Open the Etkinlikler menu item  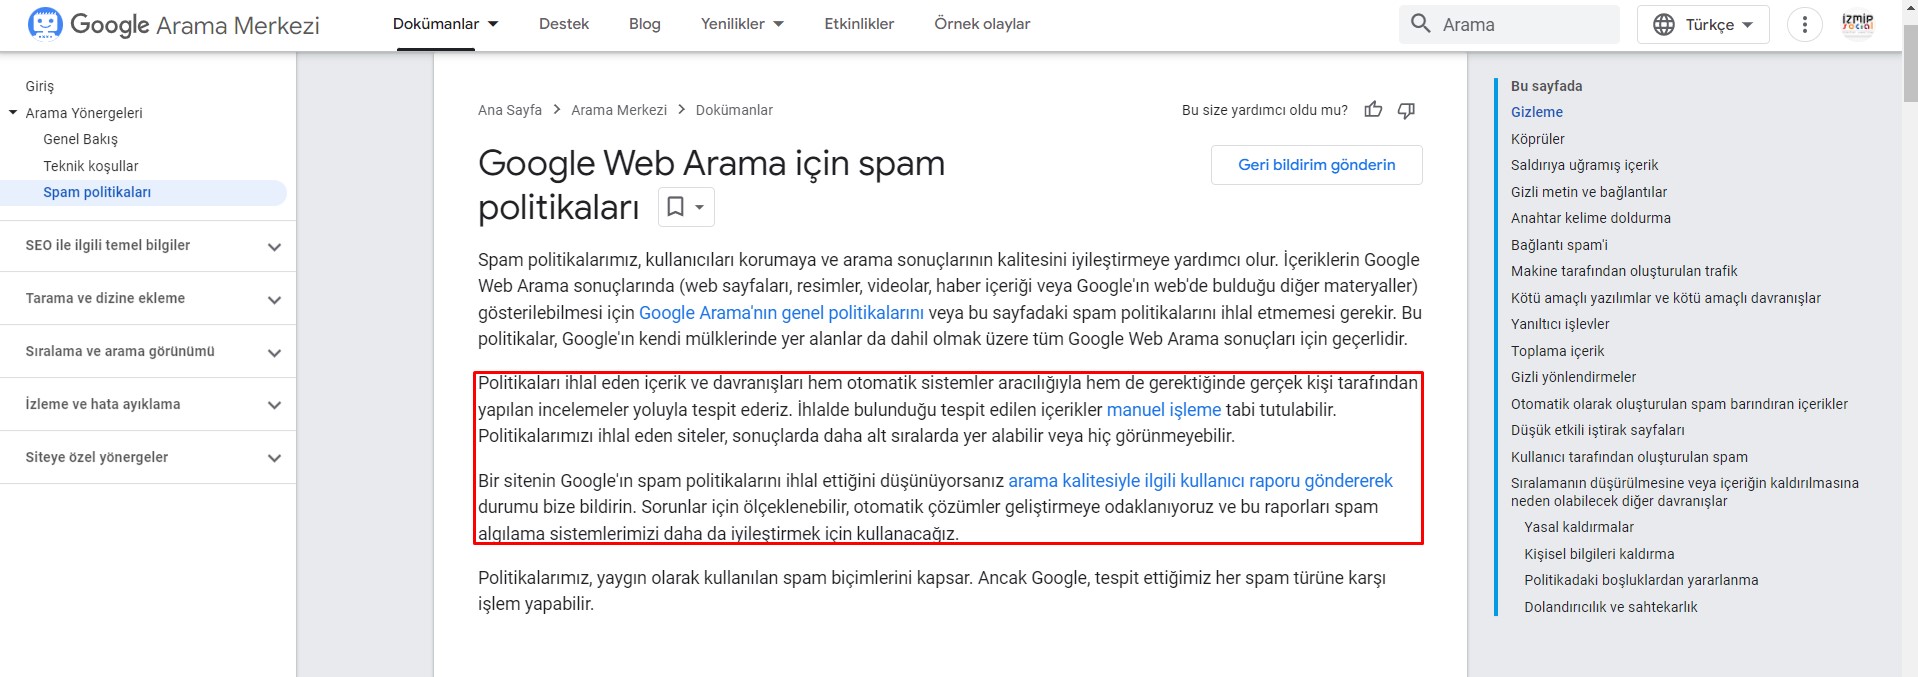[859, 24]
